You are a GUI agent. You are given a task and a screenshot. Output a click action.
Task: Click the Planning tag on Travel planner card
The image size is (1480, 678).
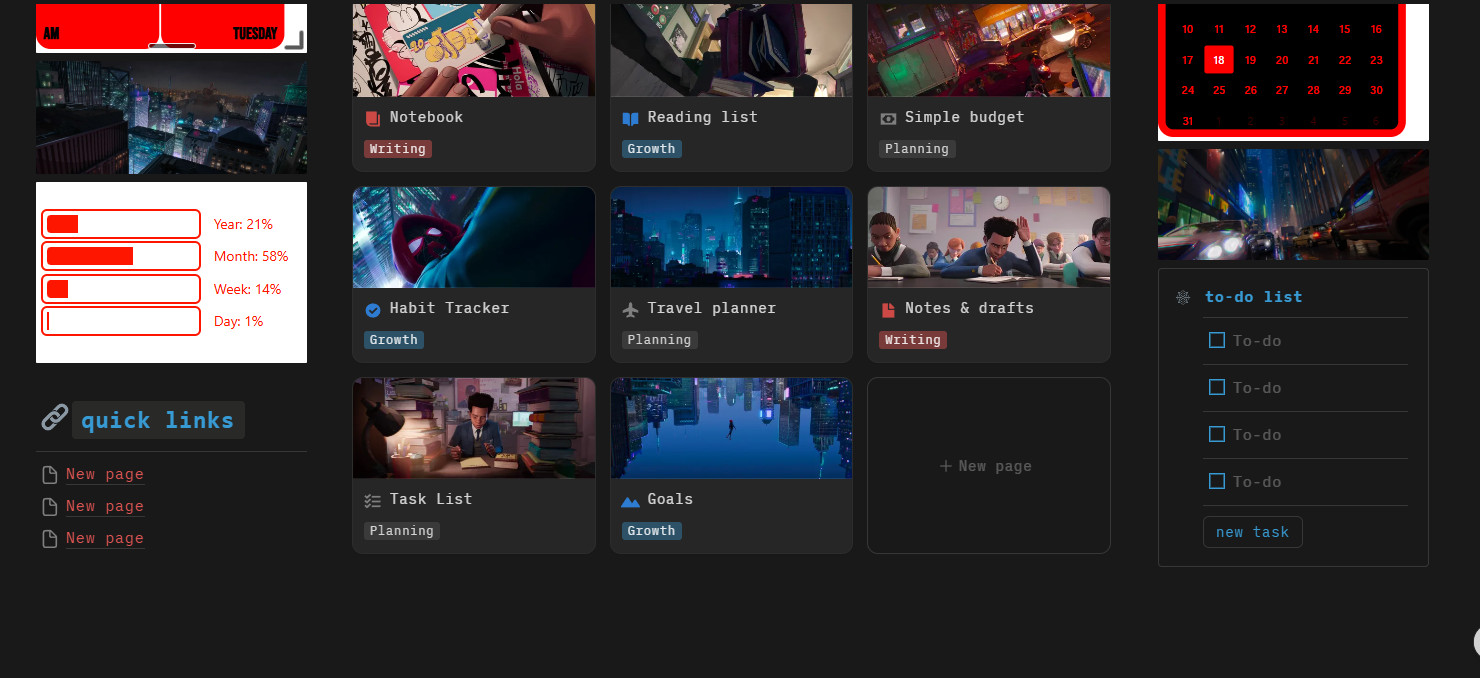click(659, 340)
